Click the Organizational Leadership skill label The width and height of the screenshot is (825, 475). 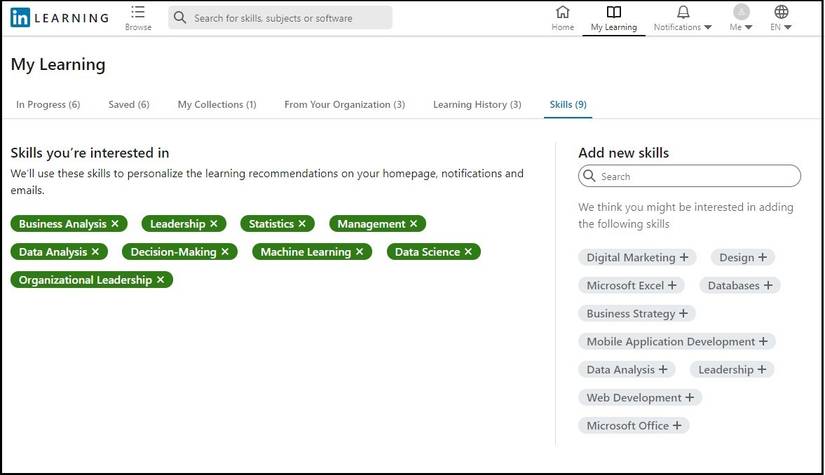[85, 279]
